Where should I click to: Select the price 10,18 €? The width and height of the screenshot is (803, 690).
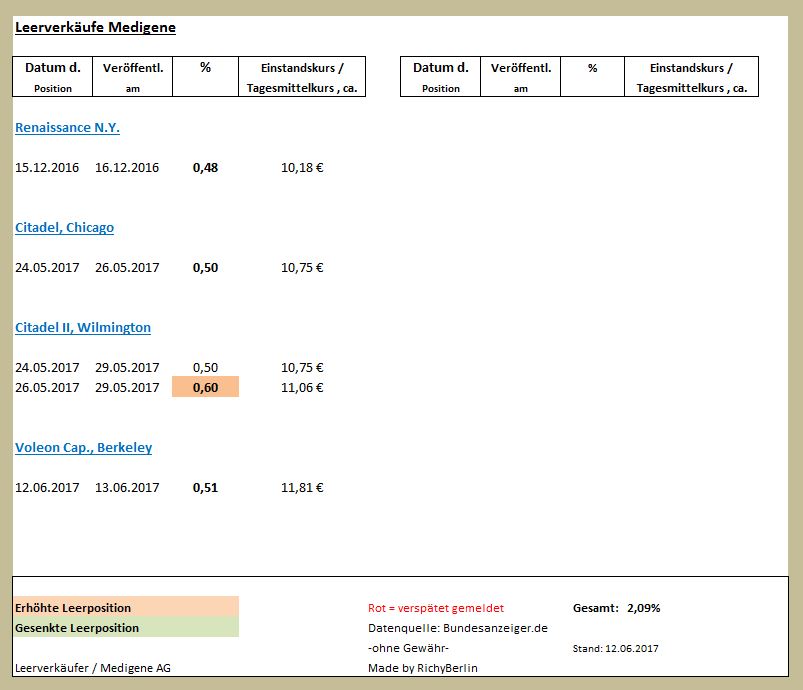click(x=302, y=168)
